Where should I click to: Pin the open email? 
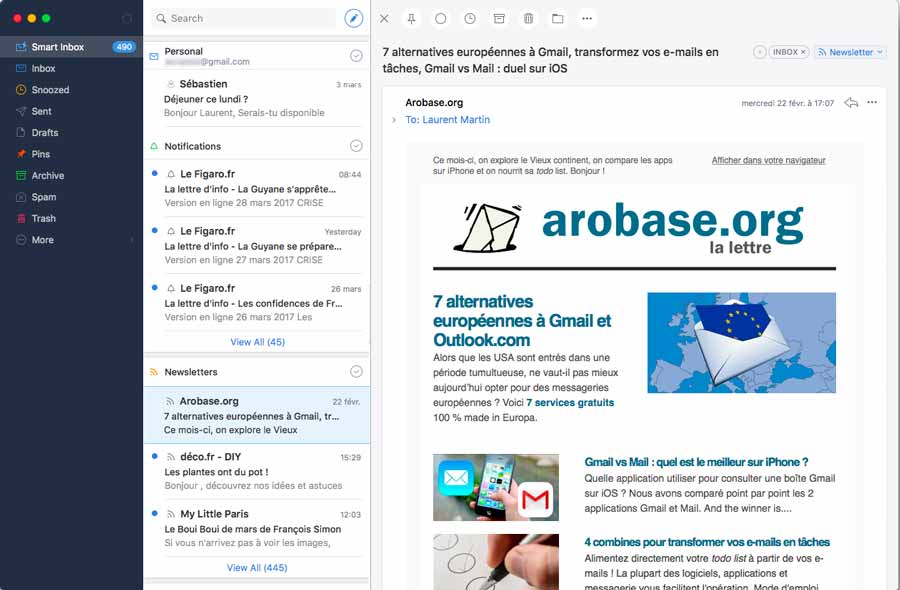tap(412, 18)
